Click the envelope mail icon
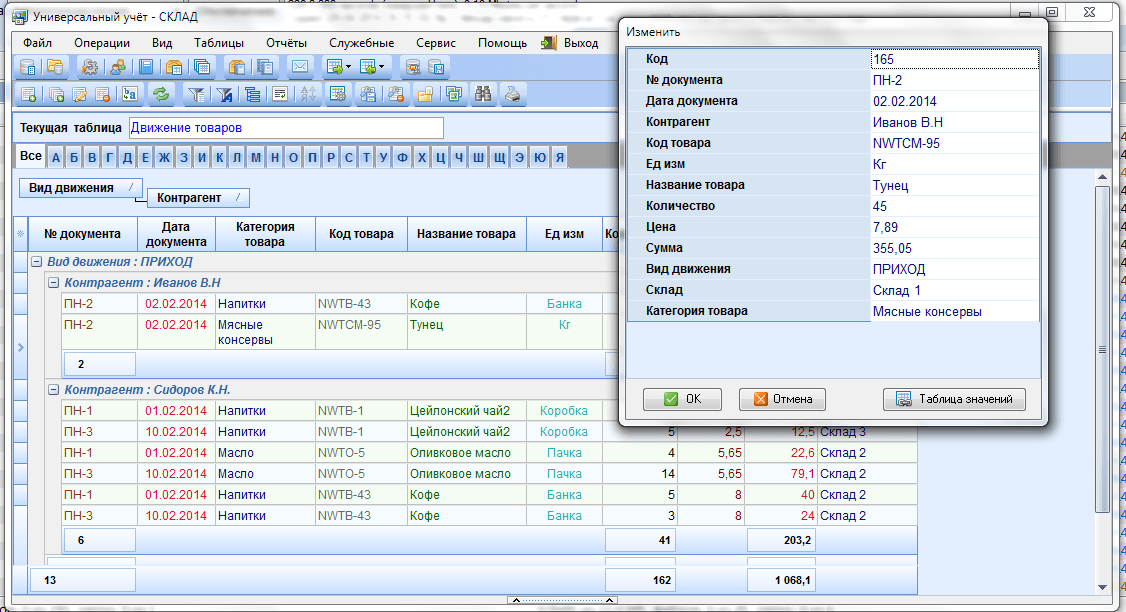 click(298, 68)
